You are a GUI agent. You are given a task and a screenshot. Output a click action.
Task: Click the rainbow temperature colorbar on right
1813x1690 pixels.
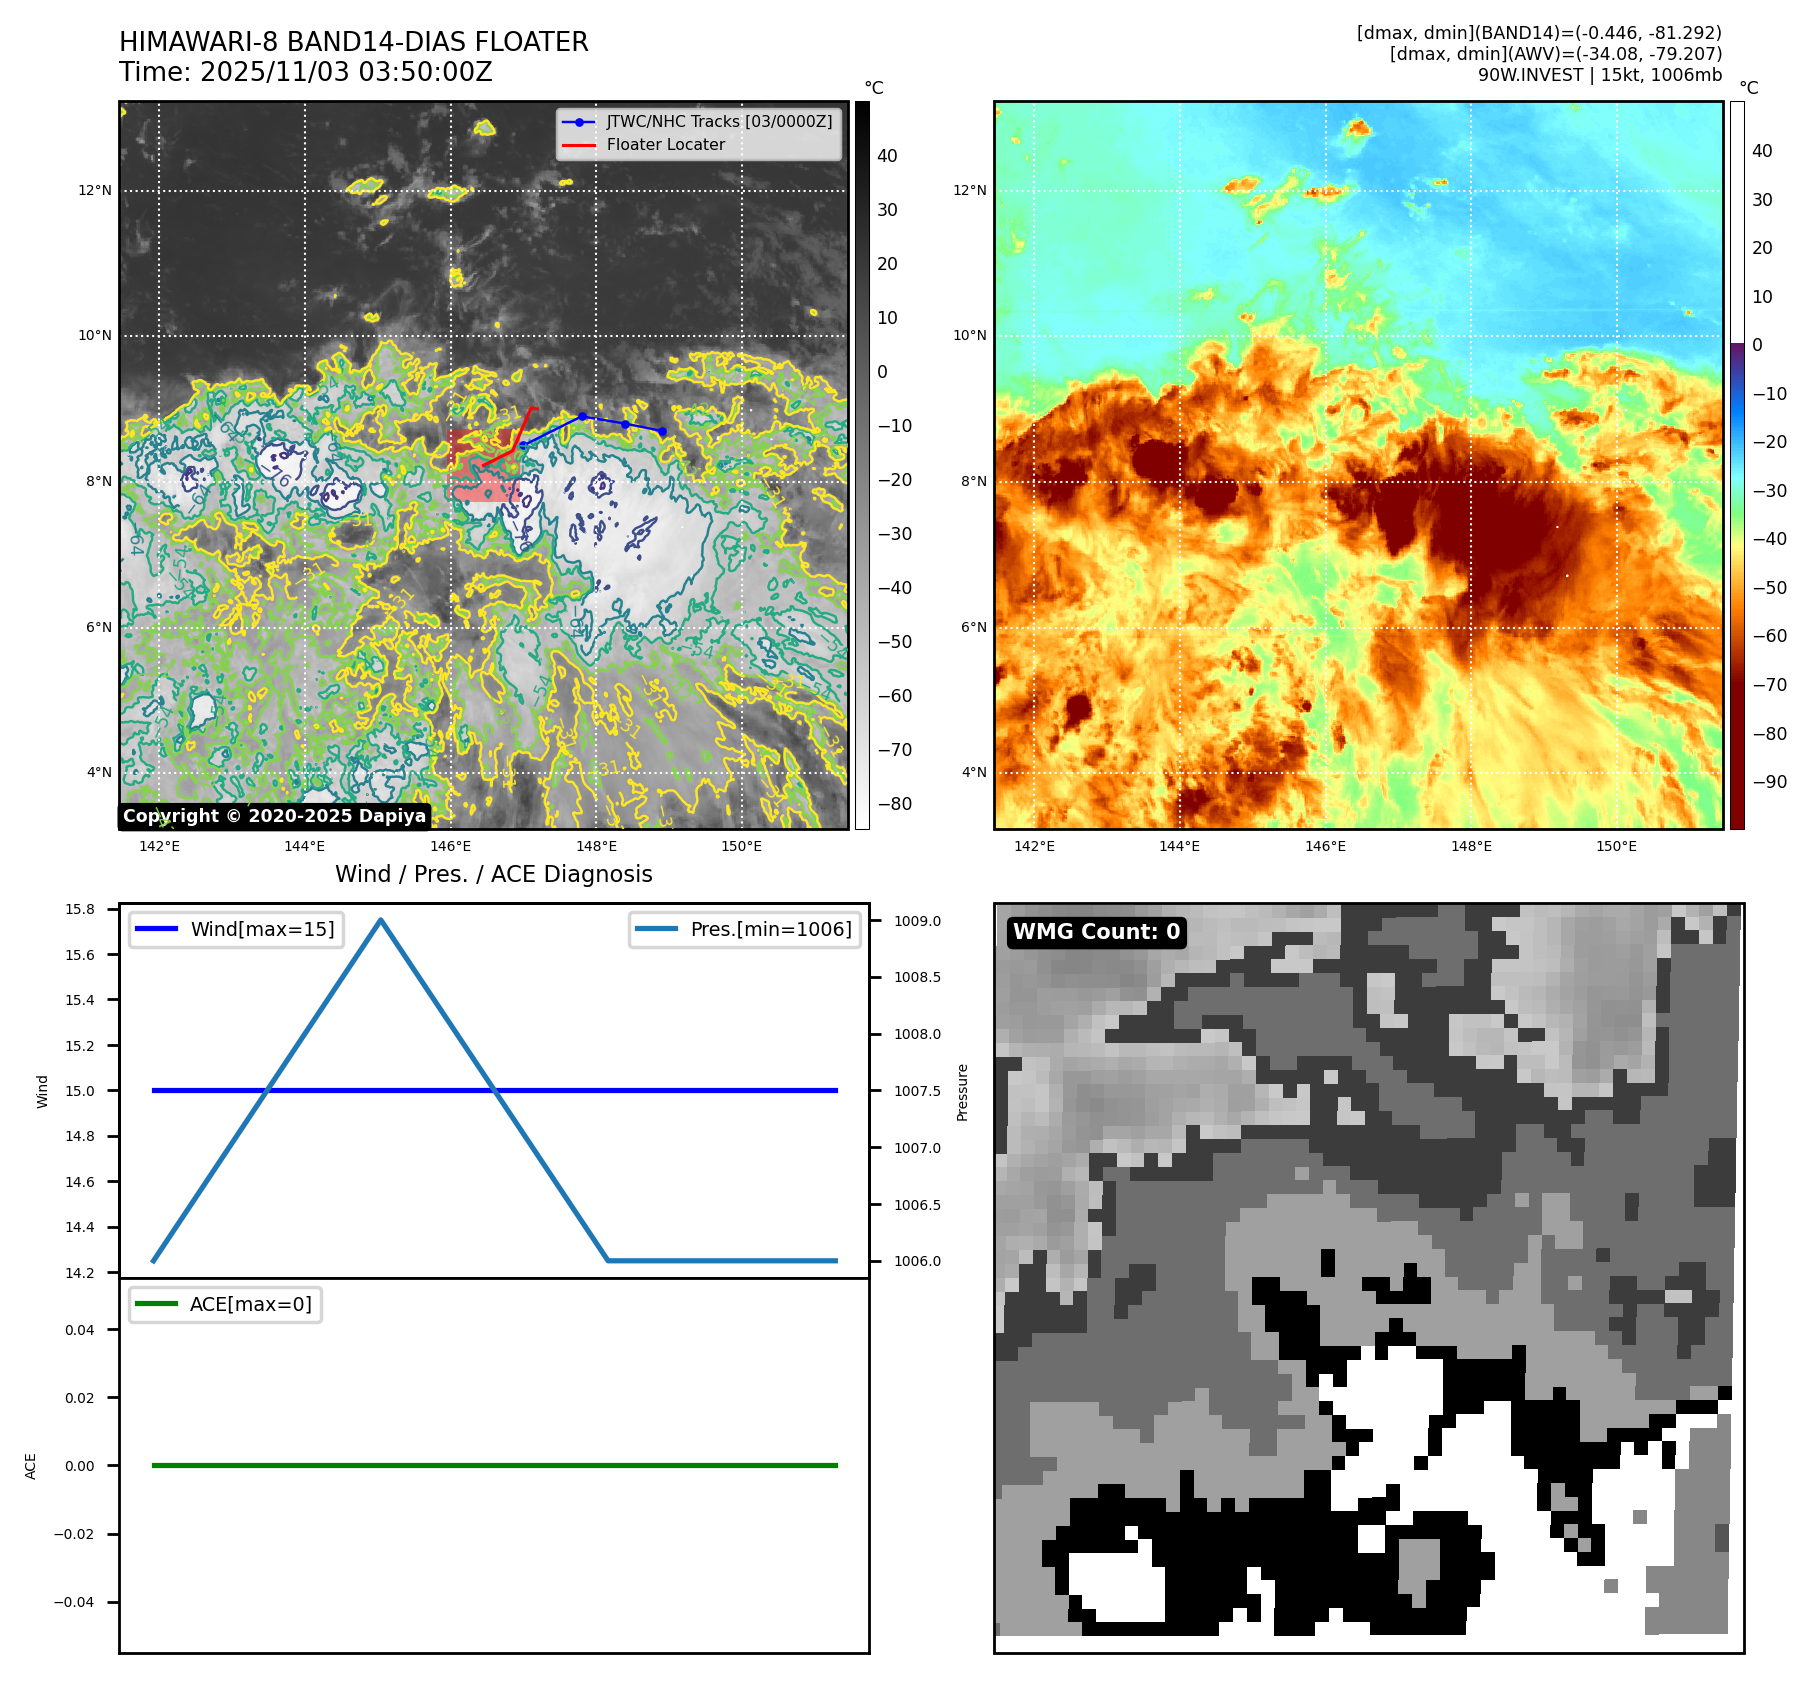point(1737,465)
